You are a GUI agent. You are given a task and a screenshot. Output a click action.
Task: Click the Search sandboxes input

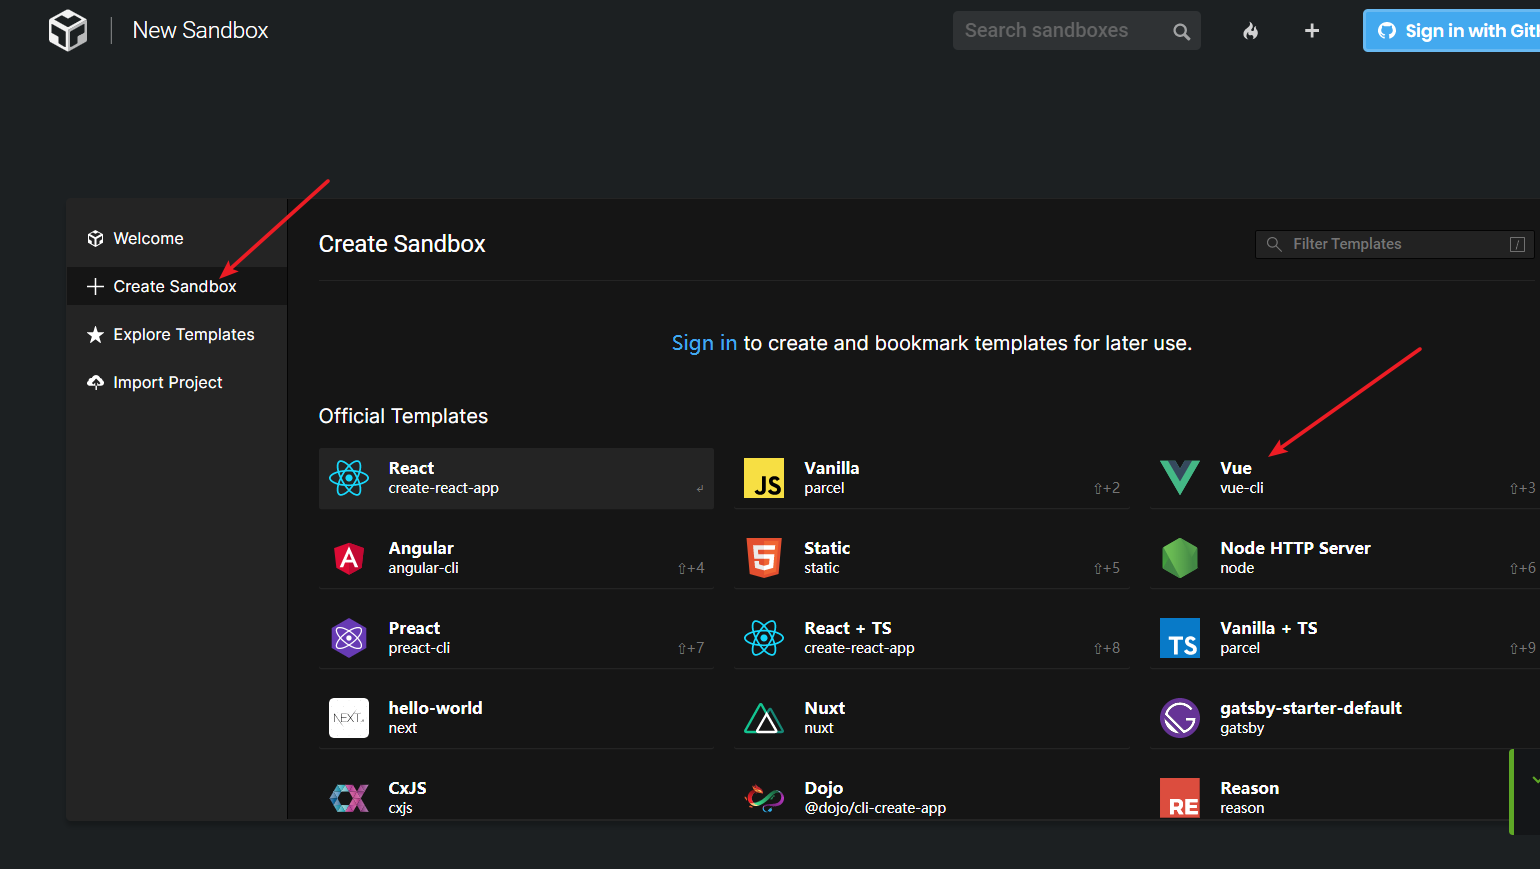coord(1060,31)
